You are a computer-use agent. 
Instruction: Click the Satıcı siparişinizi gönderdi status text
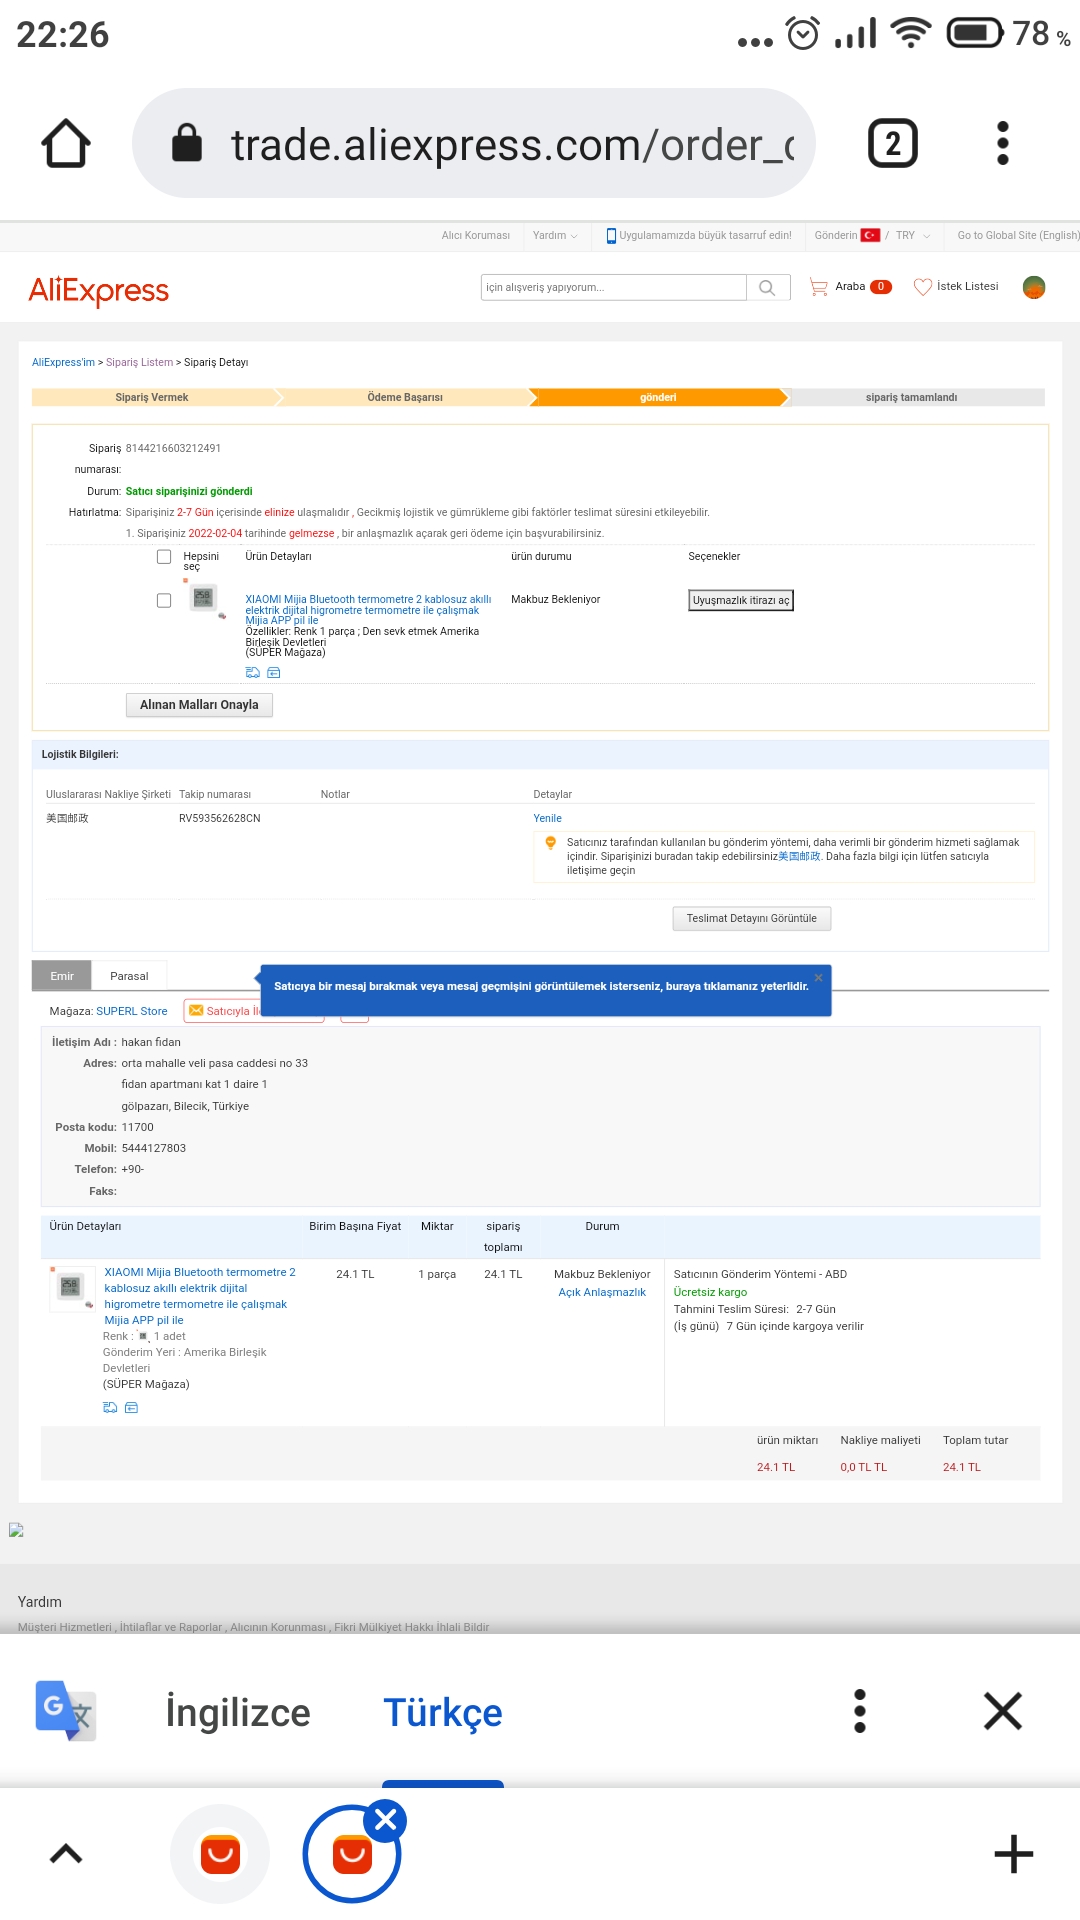click(189, 491)
